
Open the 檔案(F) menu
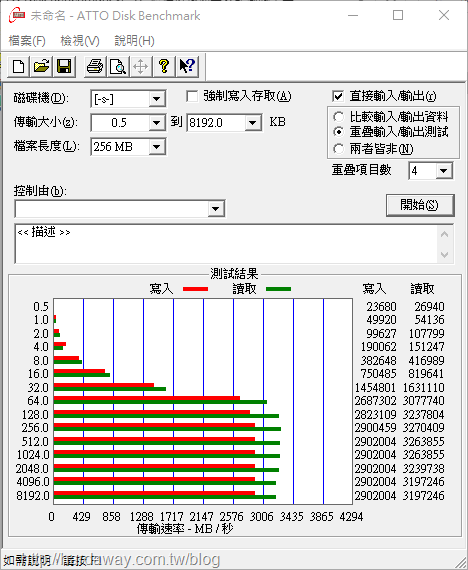tap(27, 41)
